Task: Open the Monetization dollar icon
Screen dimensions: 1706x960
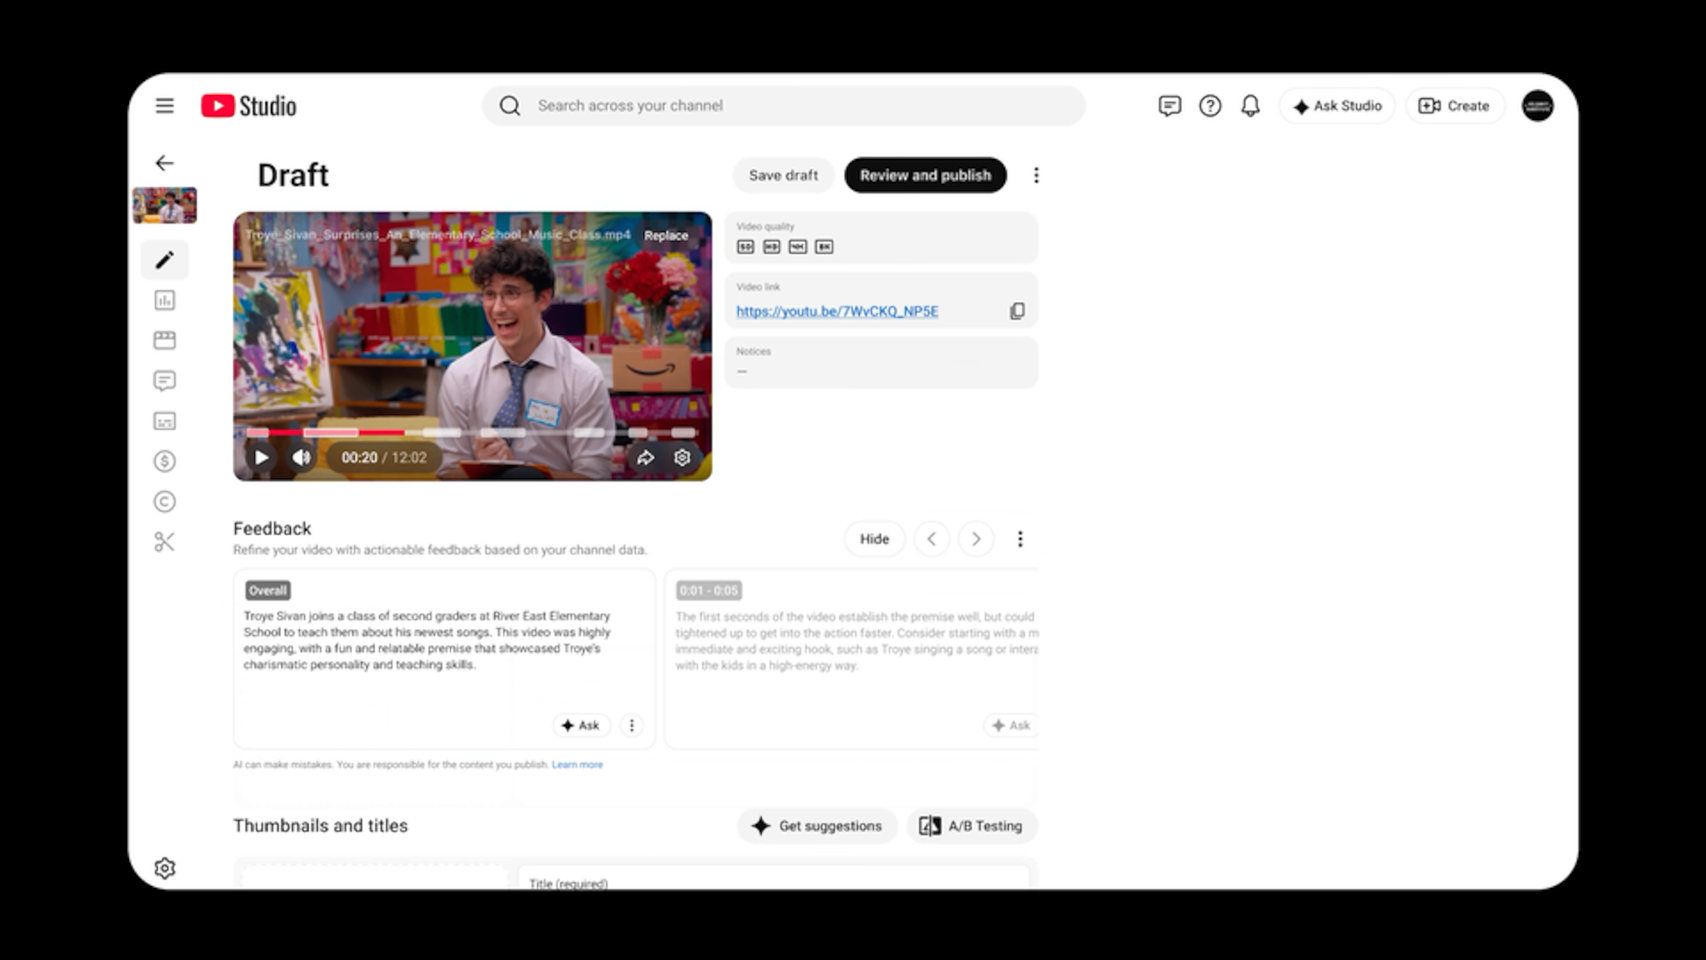Action: tap(164, 461)
